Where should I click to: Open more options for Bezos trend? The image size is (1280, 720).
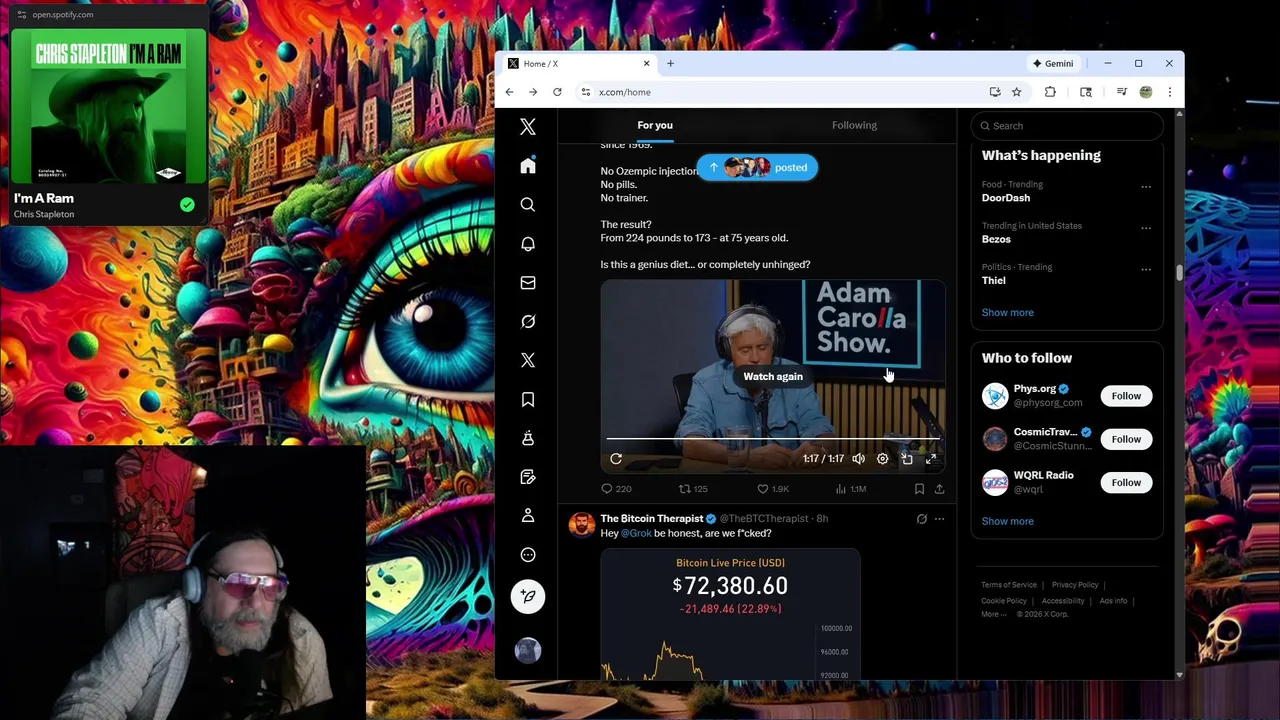tap(1146, 228)
